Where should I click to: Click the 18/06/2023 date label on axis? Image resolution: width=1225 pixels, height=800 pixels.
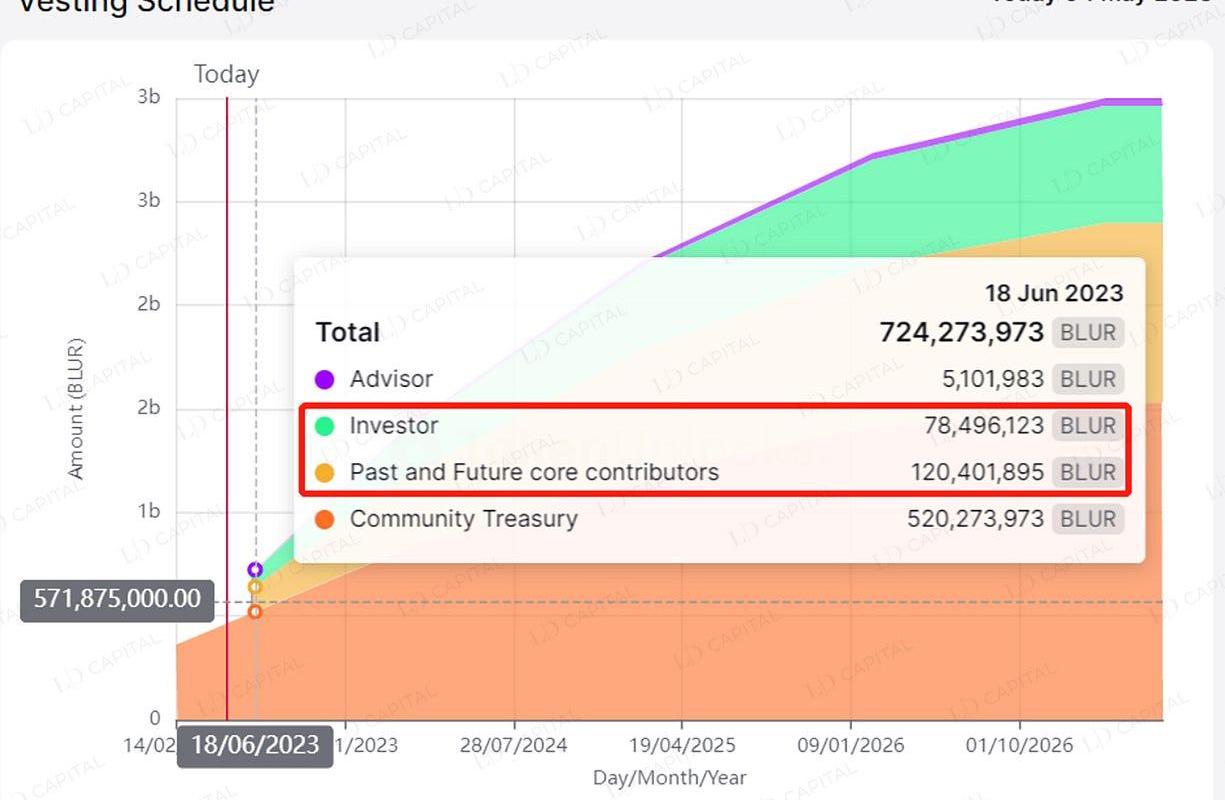click(x=255, y=745)
